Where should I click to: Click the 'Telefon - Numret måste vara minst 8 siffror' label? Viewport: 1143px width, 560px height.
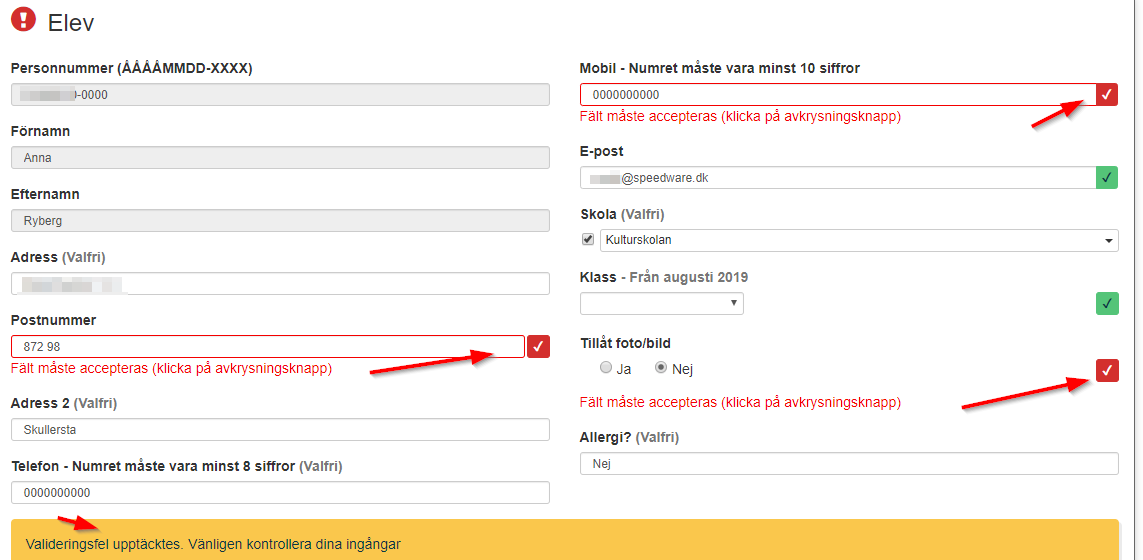click(x=176, y=466)
